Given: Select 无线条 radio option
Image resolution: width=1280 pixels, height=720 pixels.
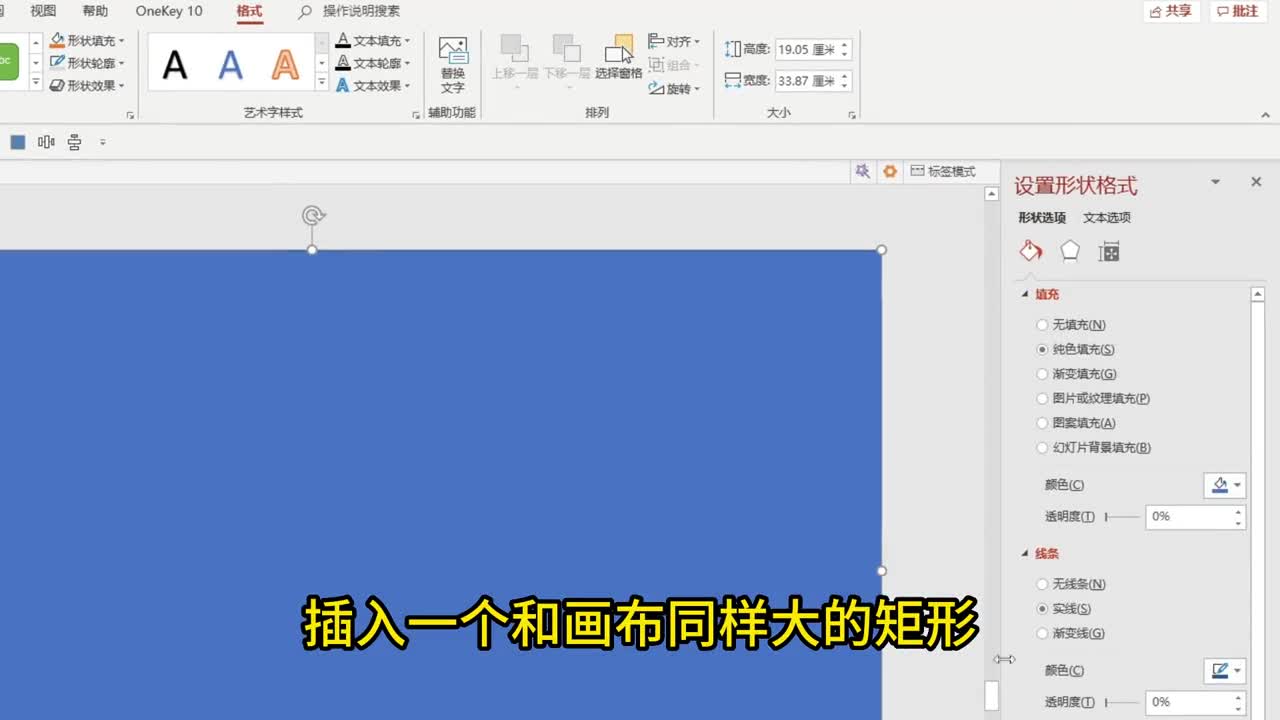Looking at the screenshot, I should 1043,584.
